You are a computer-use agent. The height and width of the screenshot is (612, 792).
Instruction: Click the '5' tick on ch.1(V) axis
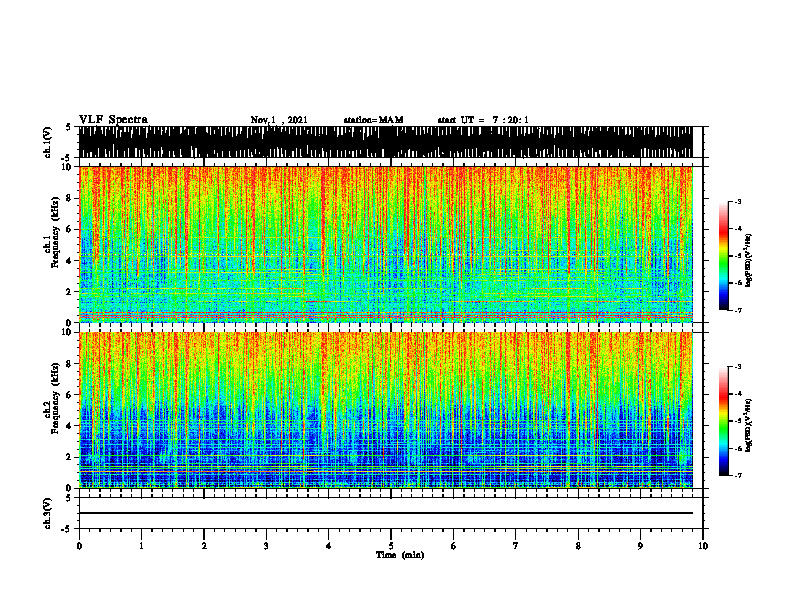(68, 127)
